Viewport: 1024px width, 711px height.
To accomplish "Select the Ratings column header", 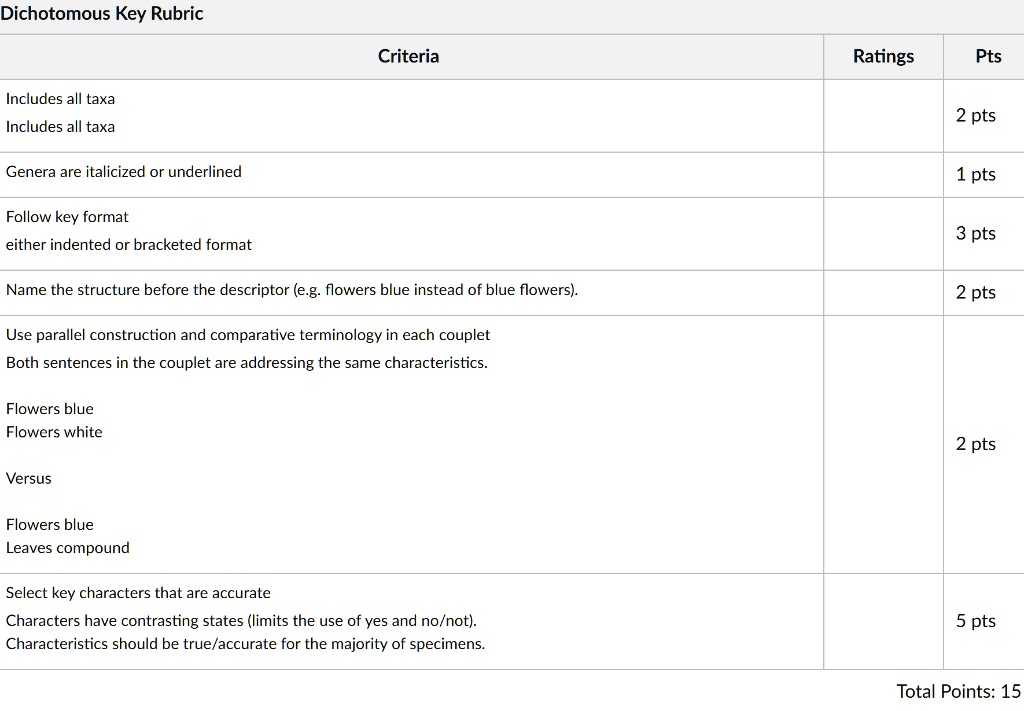I will (882, 56).
